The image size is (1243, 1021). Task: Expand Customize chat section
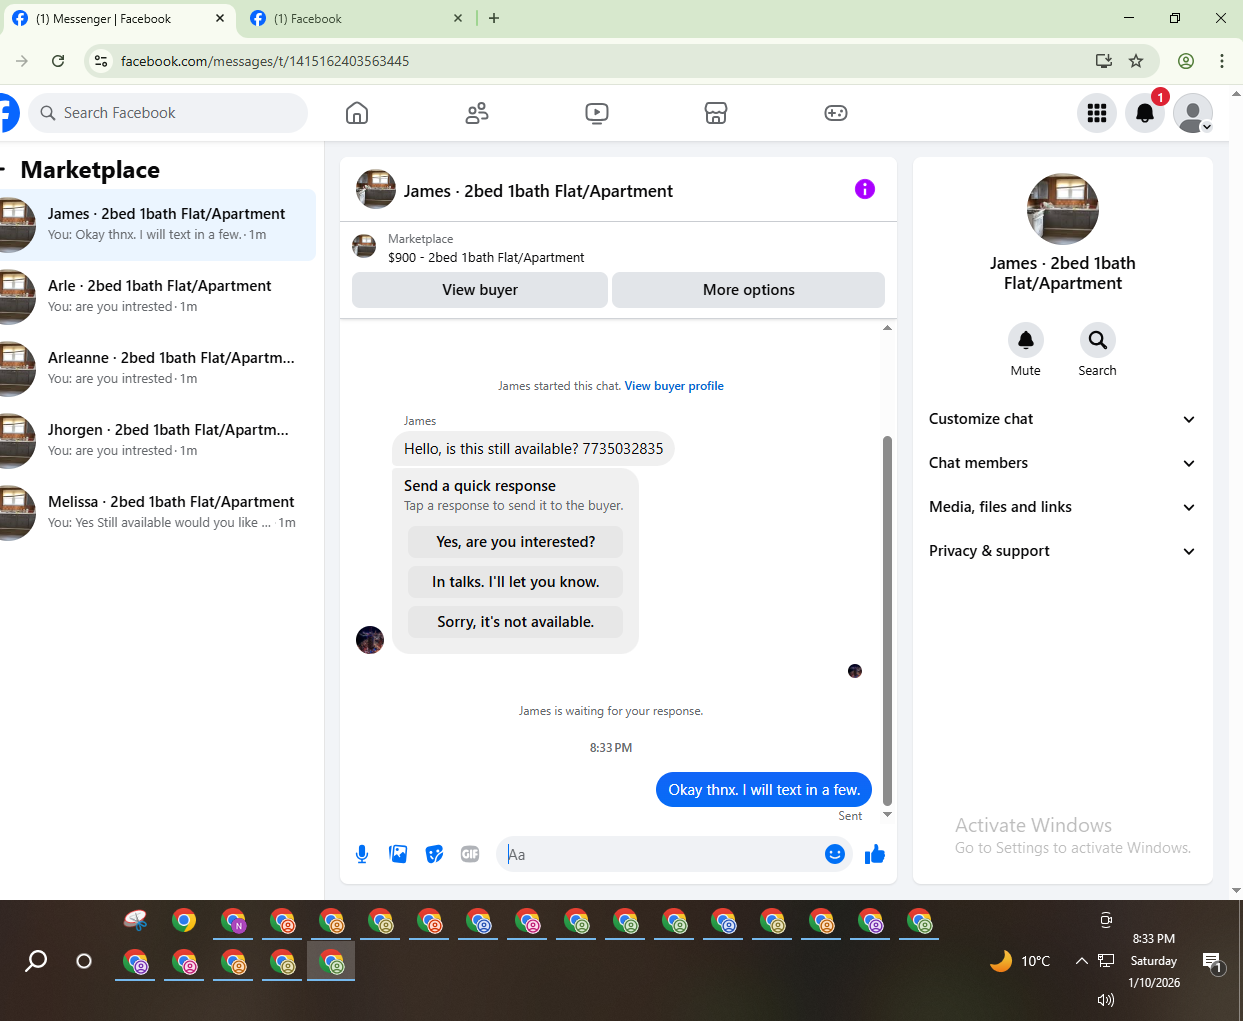coord(1062,419)
